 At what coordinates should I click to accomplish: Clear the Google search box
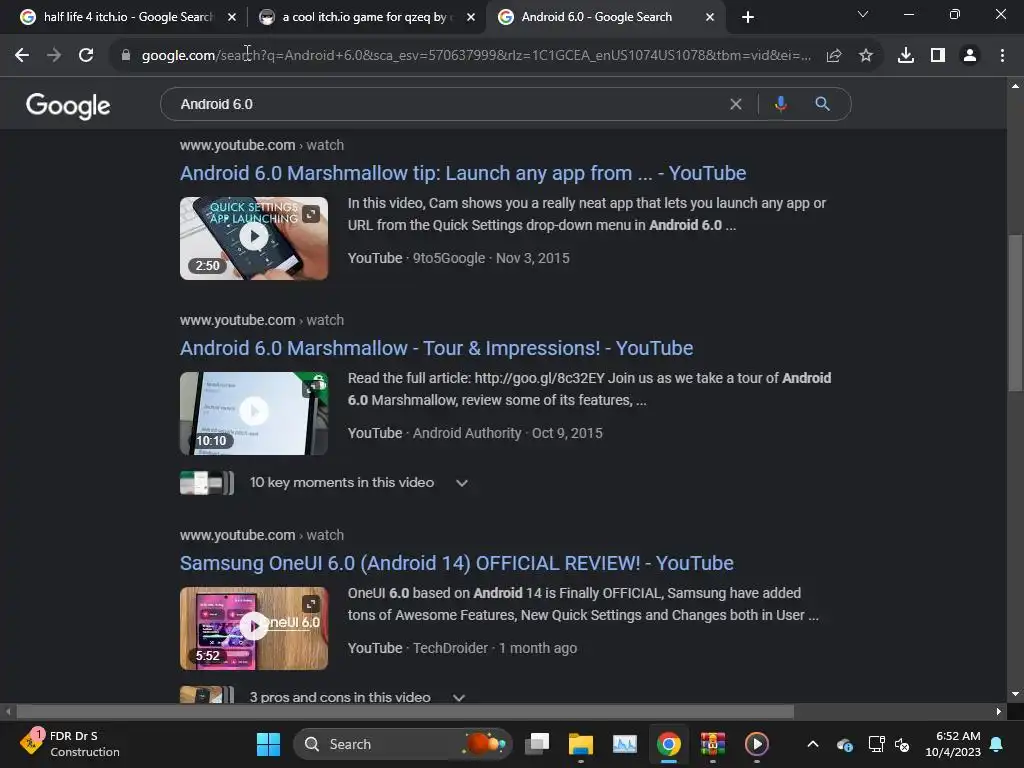pyautogui.click(x=736, y=104)
